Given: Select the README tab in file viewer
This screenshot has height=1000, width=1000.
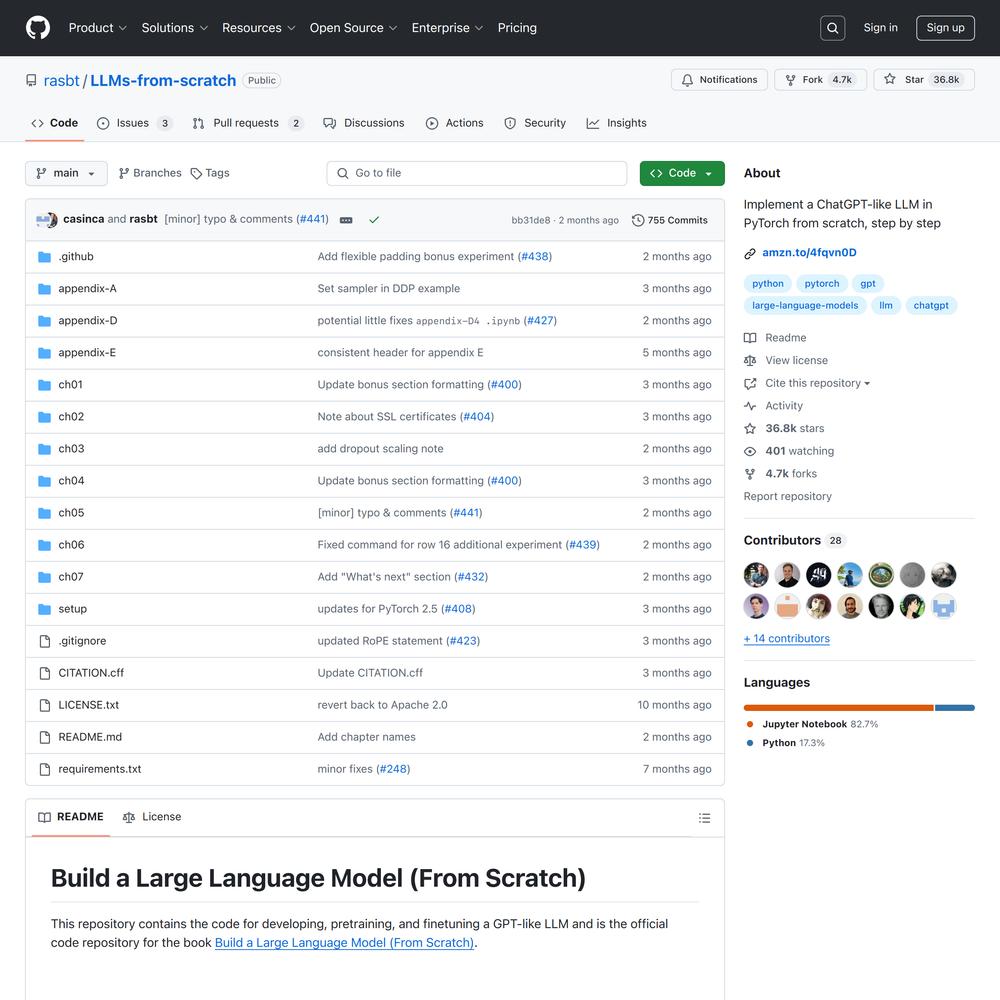Looking at the screenshot, I should [x=71, y=817].
